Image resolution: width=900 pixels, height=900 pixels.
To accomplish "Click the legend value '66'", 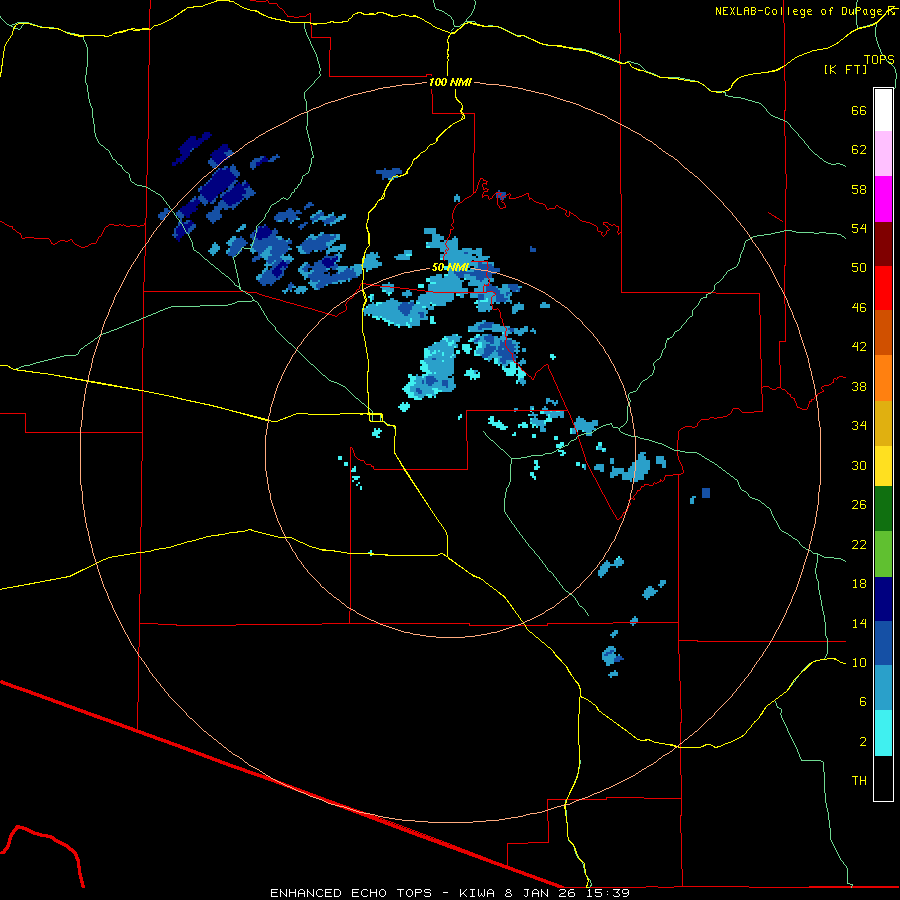I will [859, 110].
